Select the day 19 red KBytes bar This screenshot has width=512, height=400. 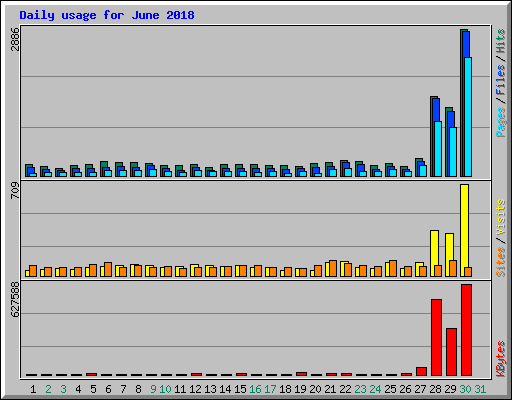(301, 374)
